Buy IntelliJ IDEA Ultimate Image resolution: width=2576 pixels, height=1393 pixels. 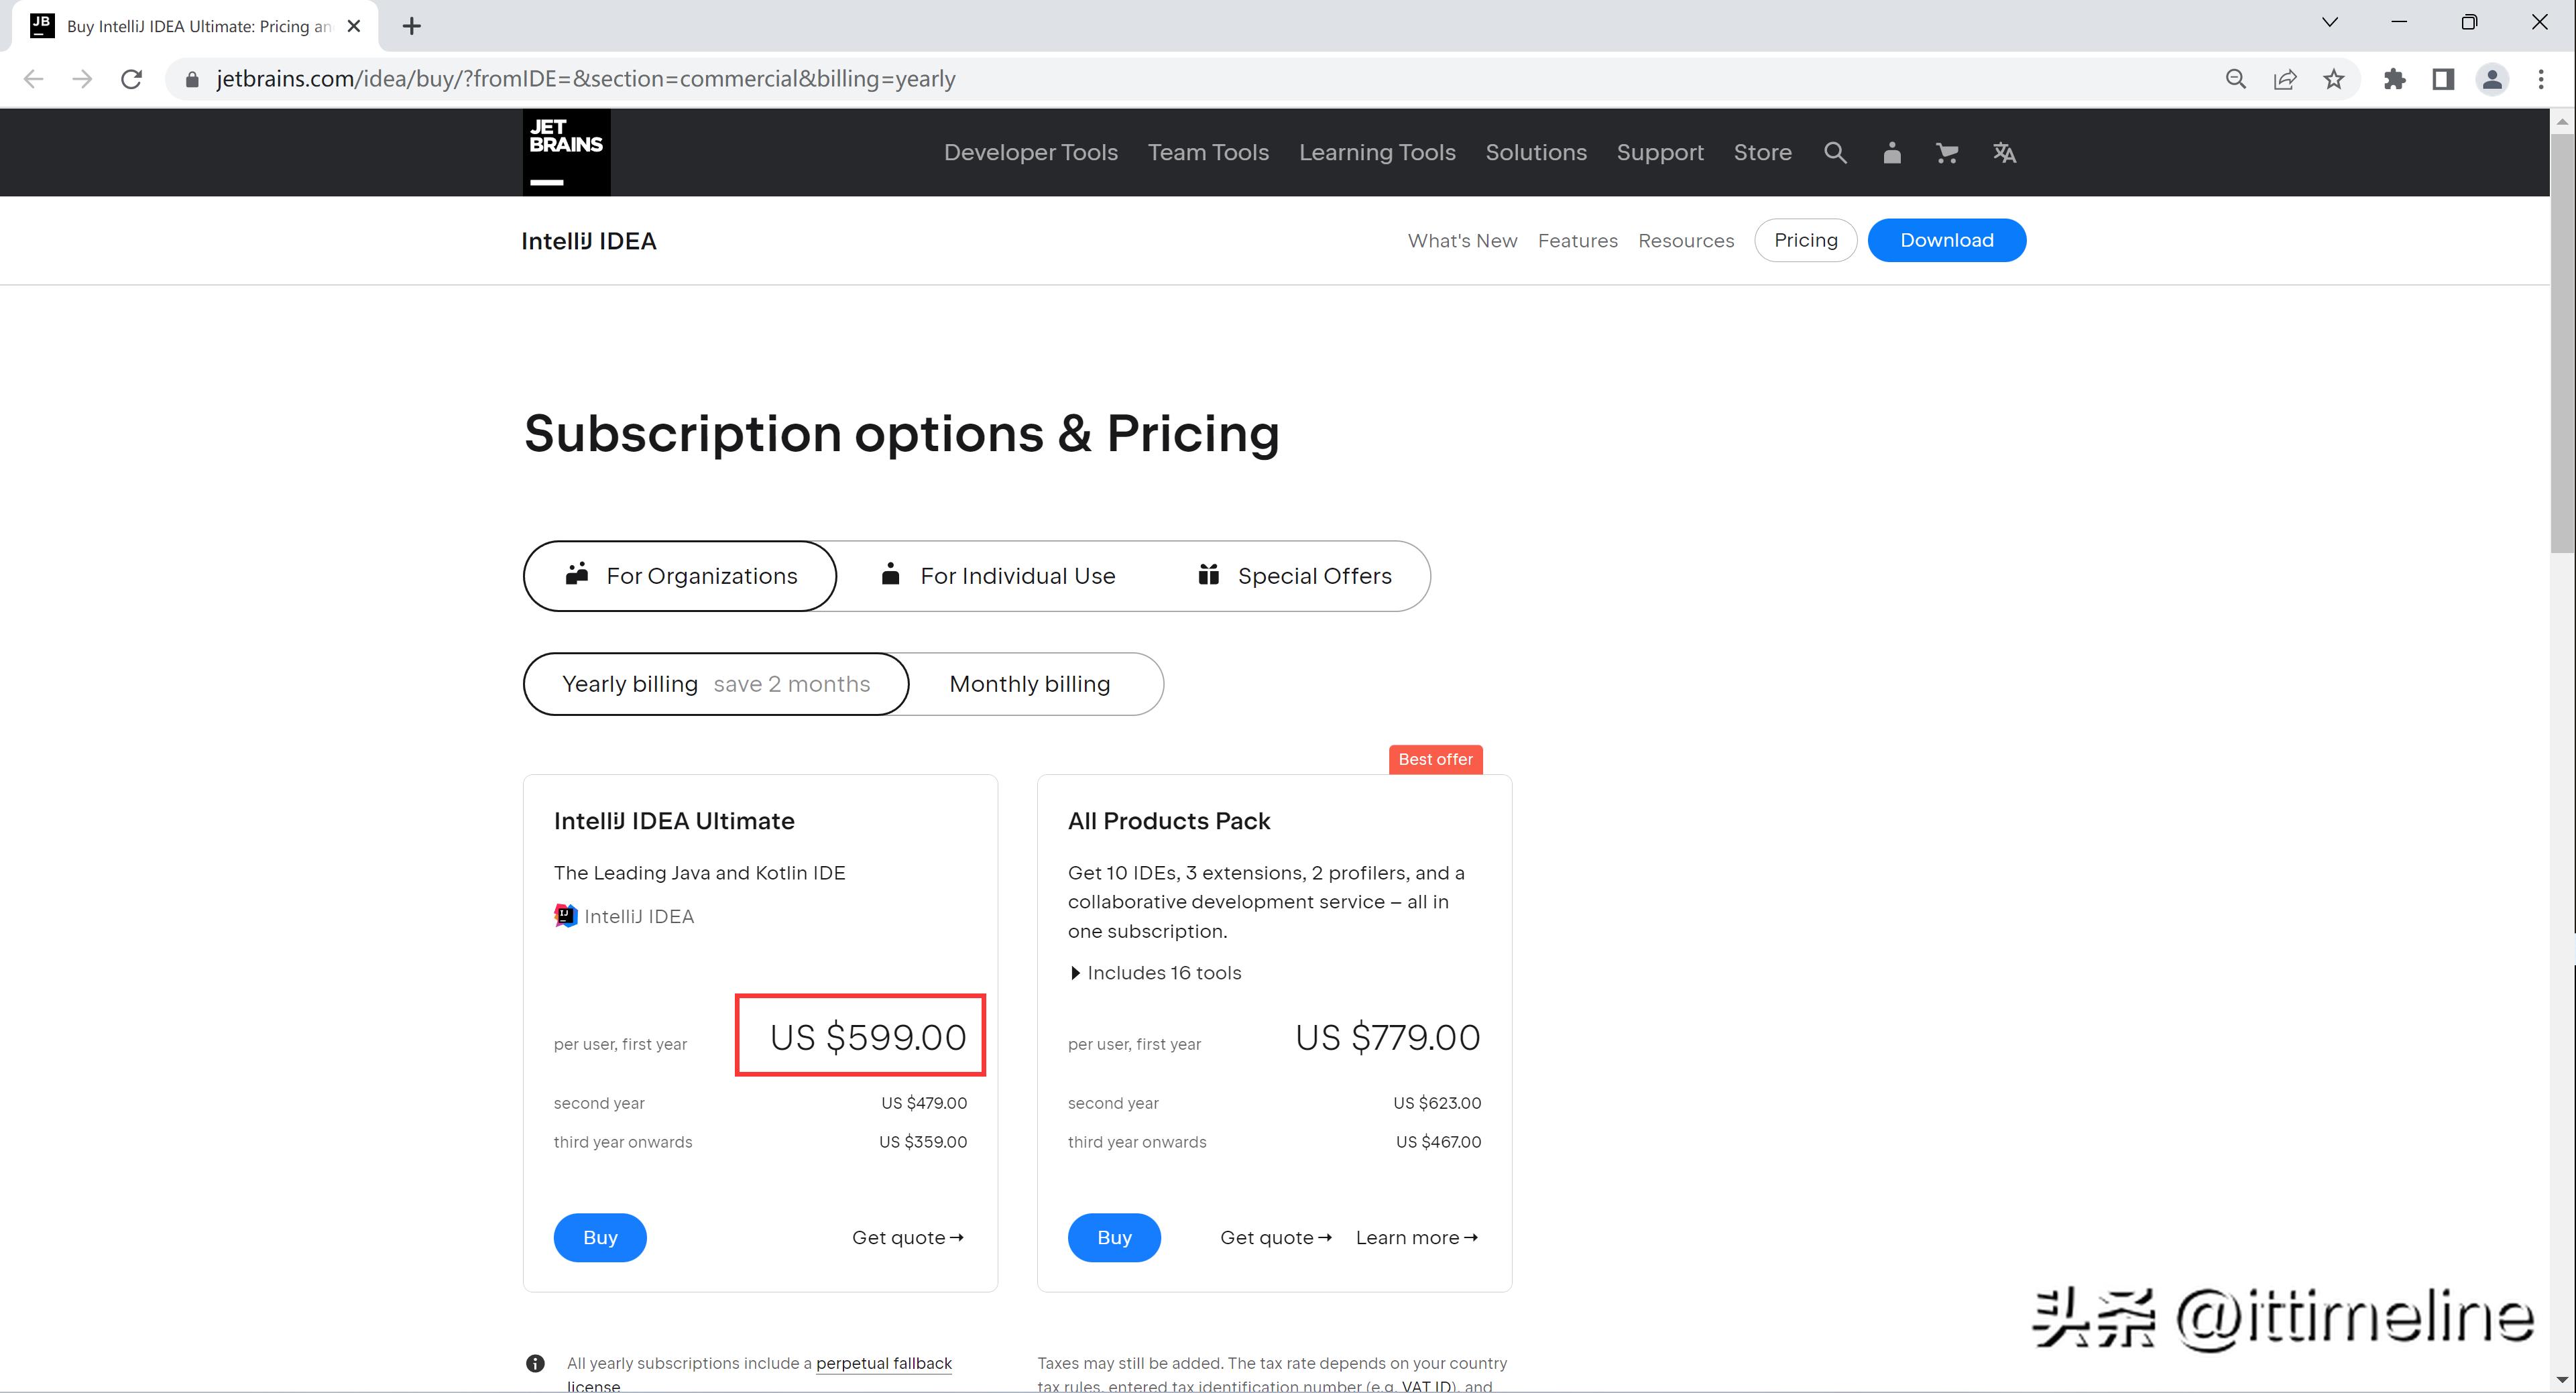(600, 1238)
